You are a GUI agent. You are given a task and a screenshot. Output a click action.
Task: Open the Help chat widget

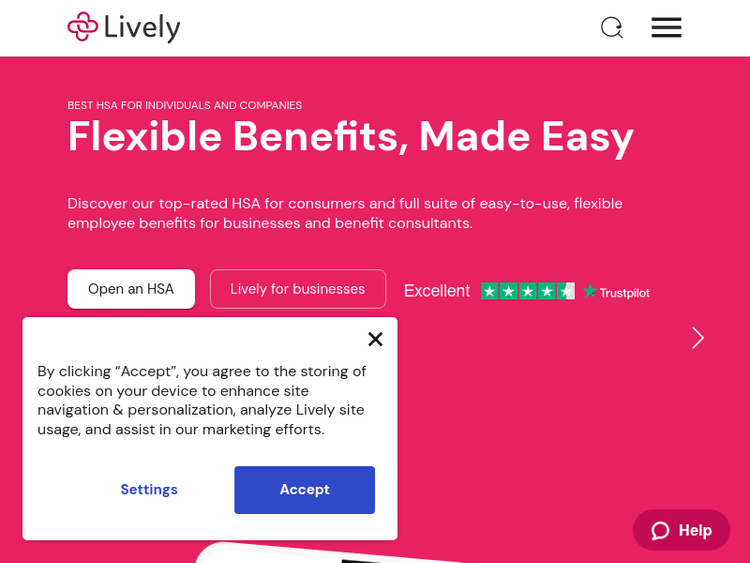click(x=682, y=530)
